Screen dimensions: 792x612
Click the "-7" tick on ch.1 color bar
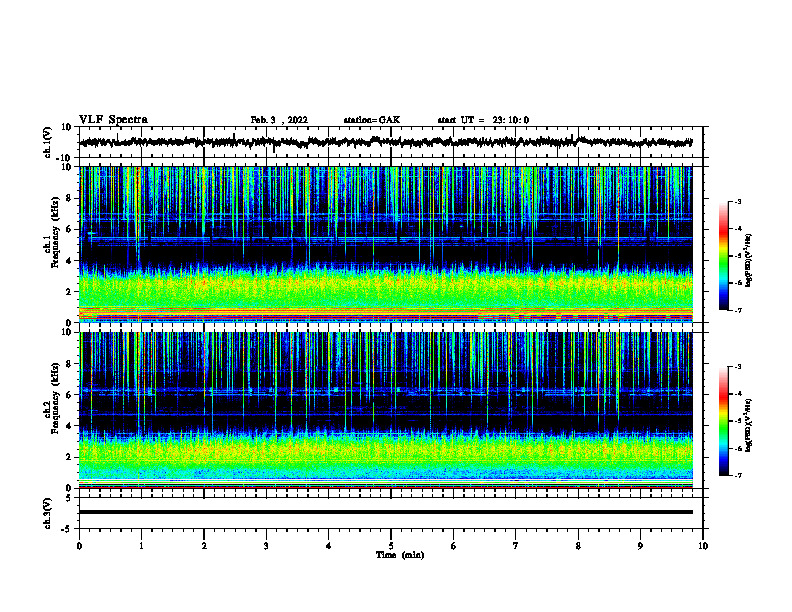coord(737,310)
